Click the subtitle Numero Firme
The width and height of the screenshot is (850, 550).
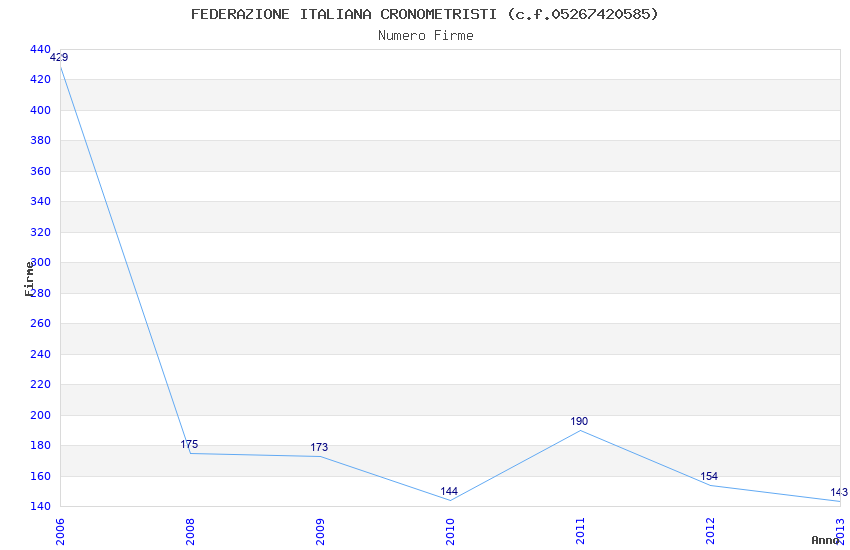pyautogui.click(x=426, y=36)
